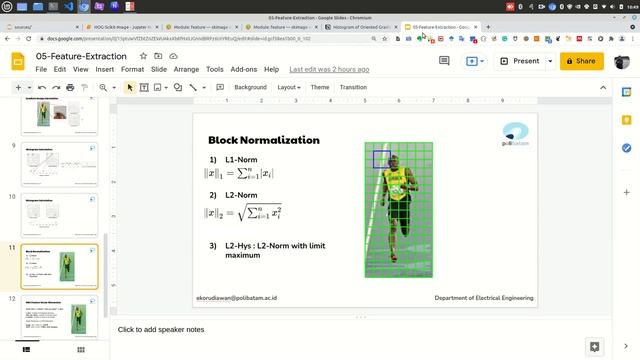
Task: Insert a shape
Action: click(x=178, y=87)
